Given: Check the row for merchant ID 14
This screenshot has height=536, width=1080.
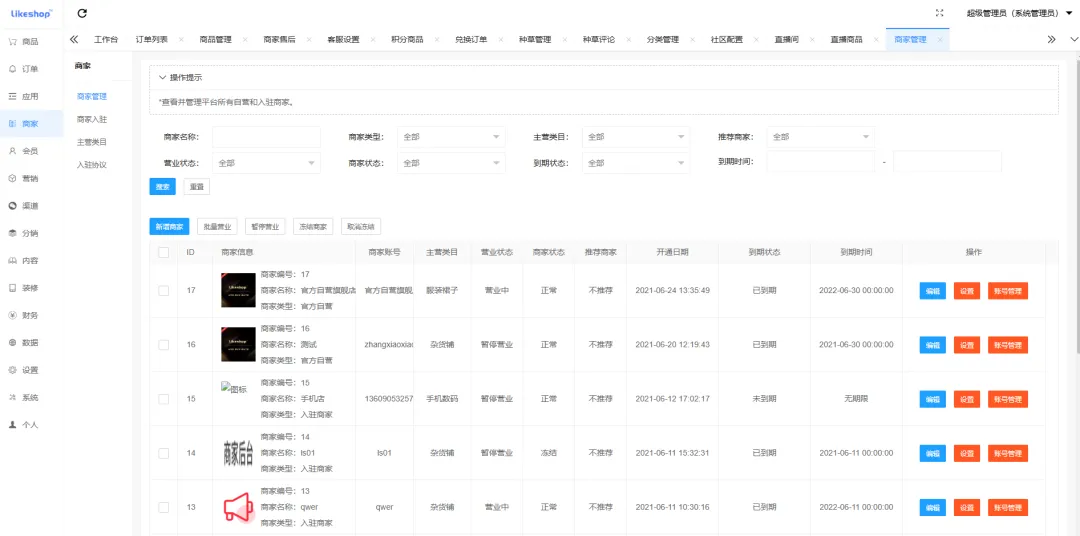Looking at the screenshot, I should tap(163, 453).
